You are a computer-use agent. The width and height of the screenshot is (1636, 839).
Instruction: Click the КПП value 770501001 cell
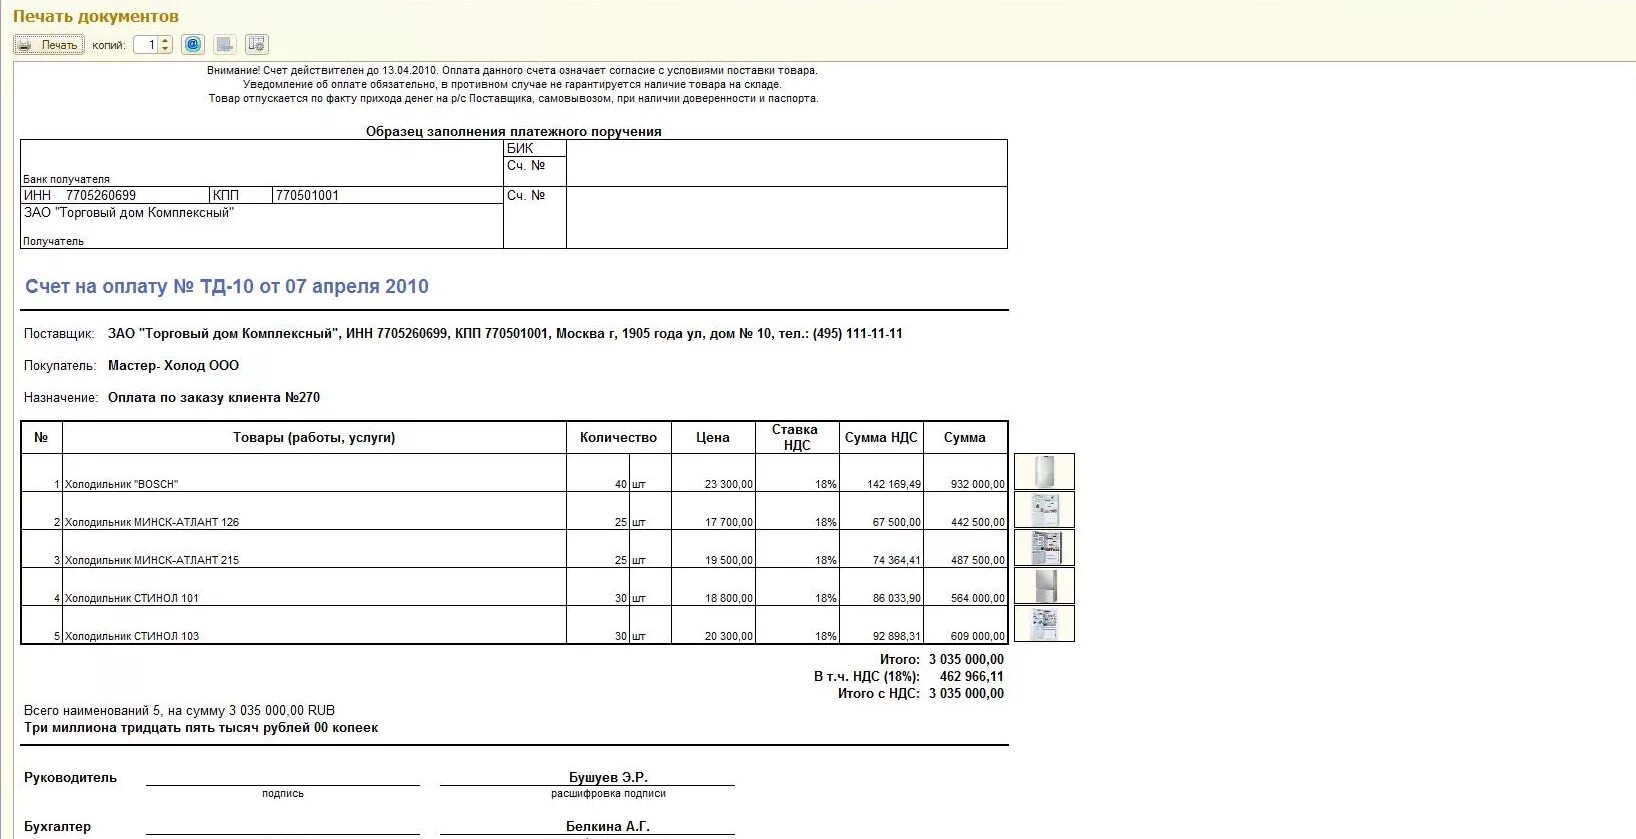click(x=387, y=195)
